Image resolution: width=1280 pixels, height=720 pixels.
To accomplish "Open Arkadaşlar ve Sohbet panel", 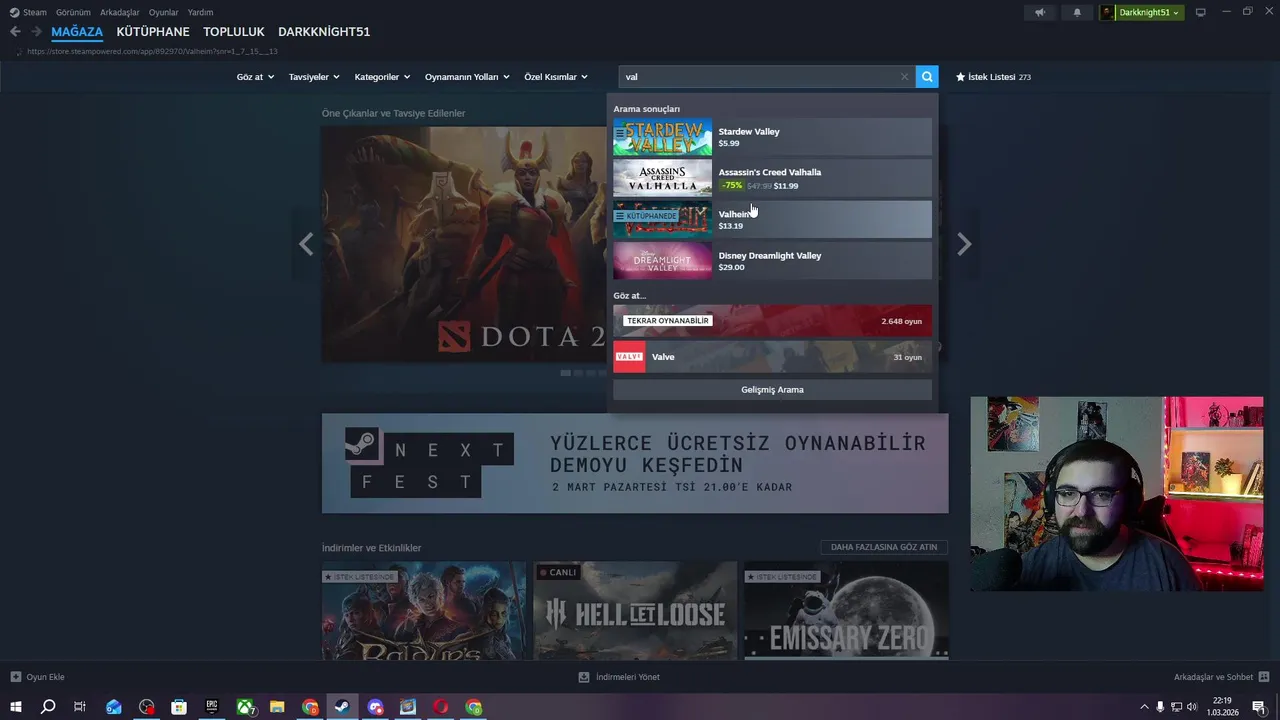I will [1221, 677].
